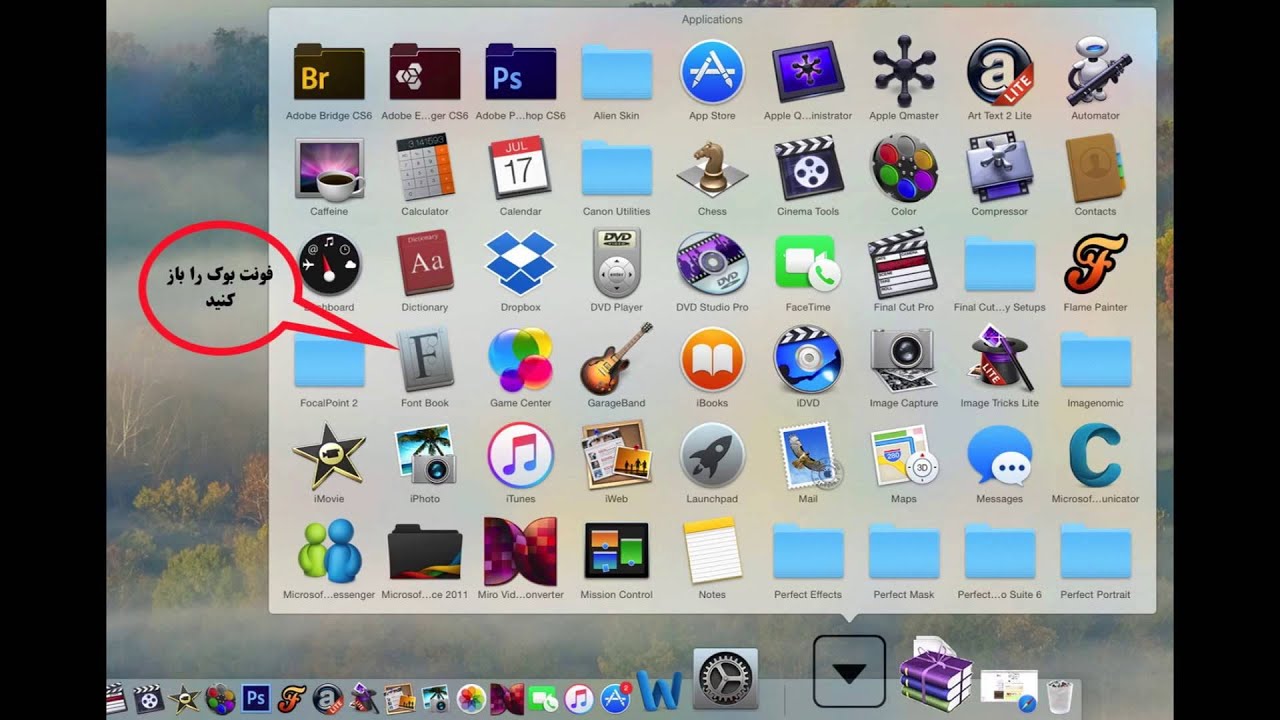This screenshot has width=1280, height=720.
Task: Launch the Color app in the grid
Action: coord(904,168)
